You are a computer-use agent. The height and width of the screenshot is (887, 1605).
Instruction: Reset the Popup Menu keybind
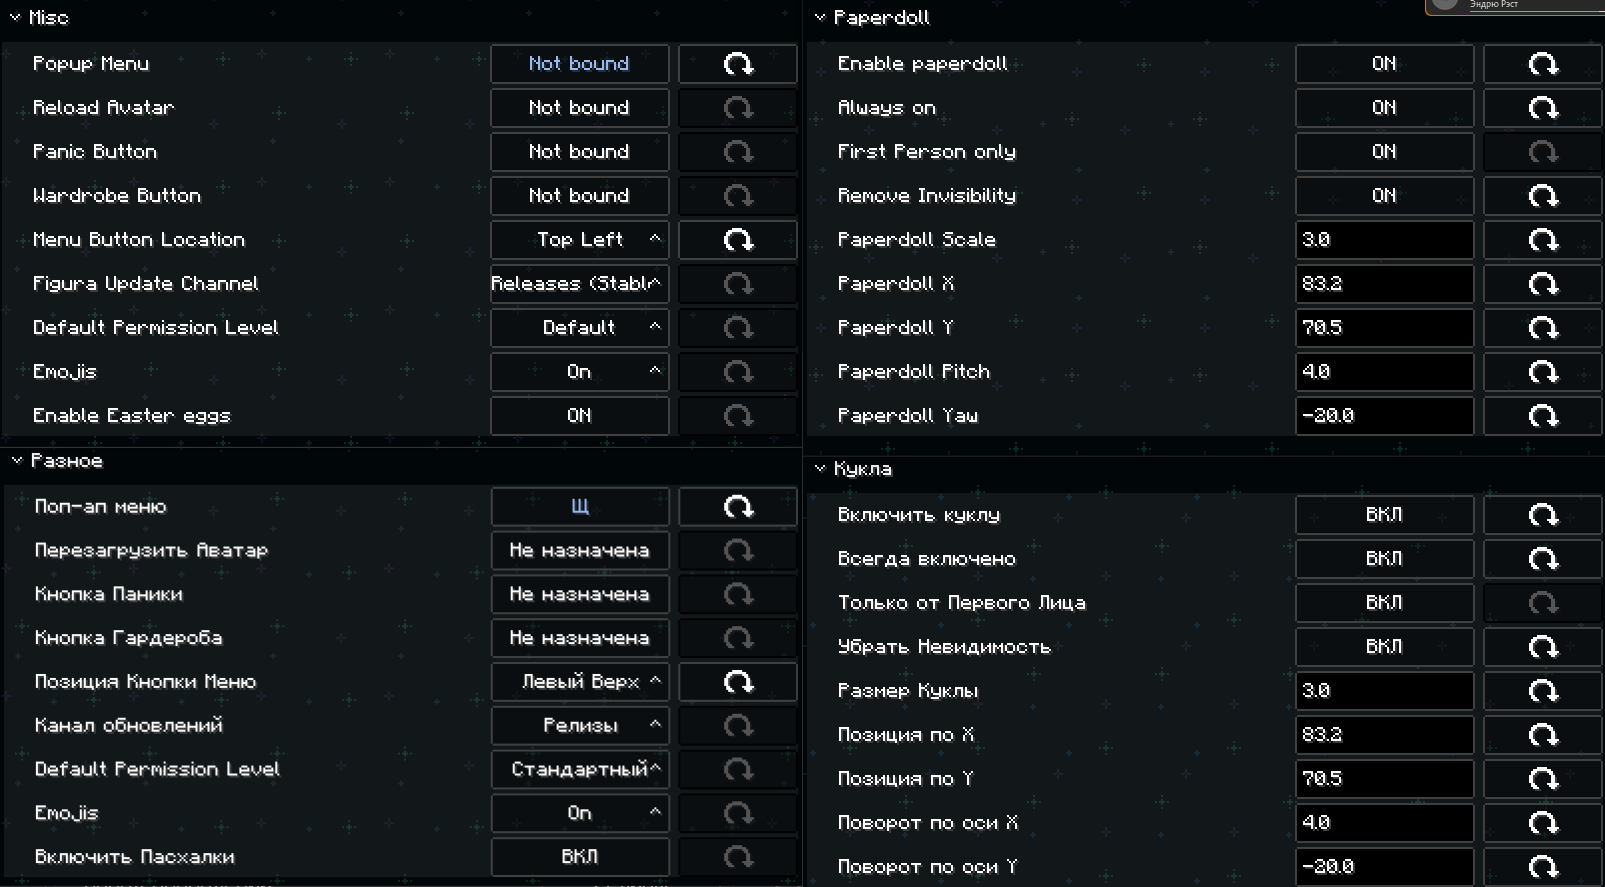(738, 64)
